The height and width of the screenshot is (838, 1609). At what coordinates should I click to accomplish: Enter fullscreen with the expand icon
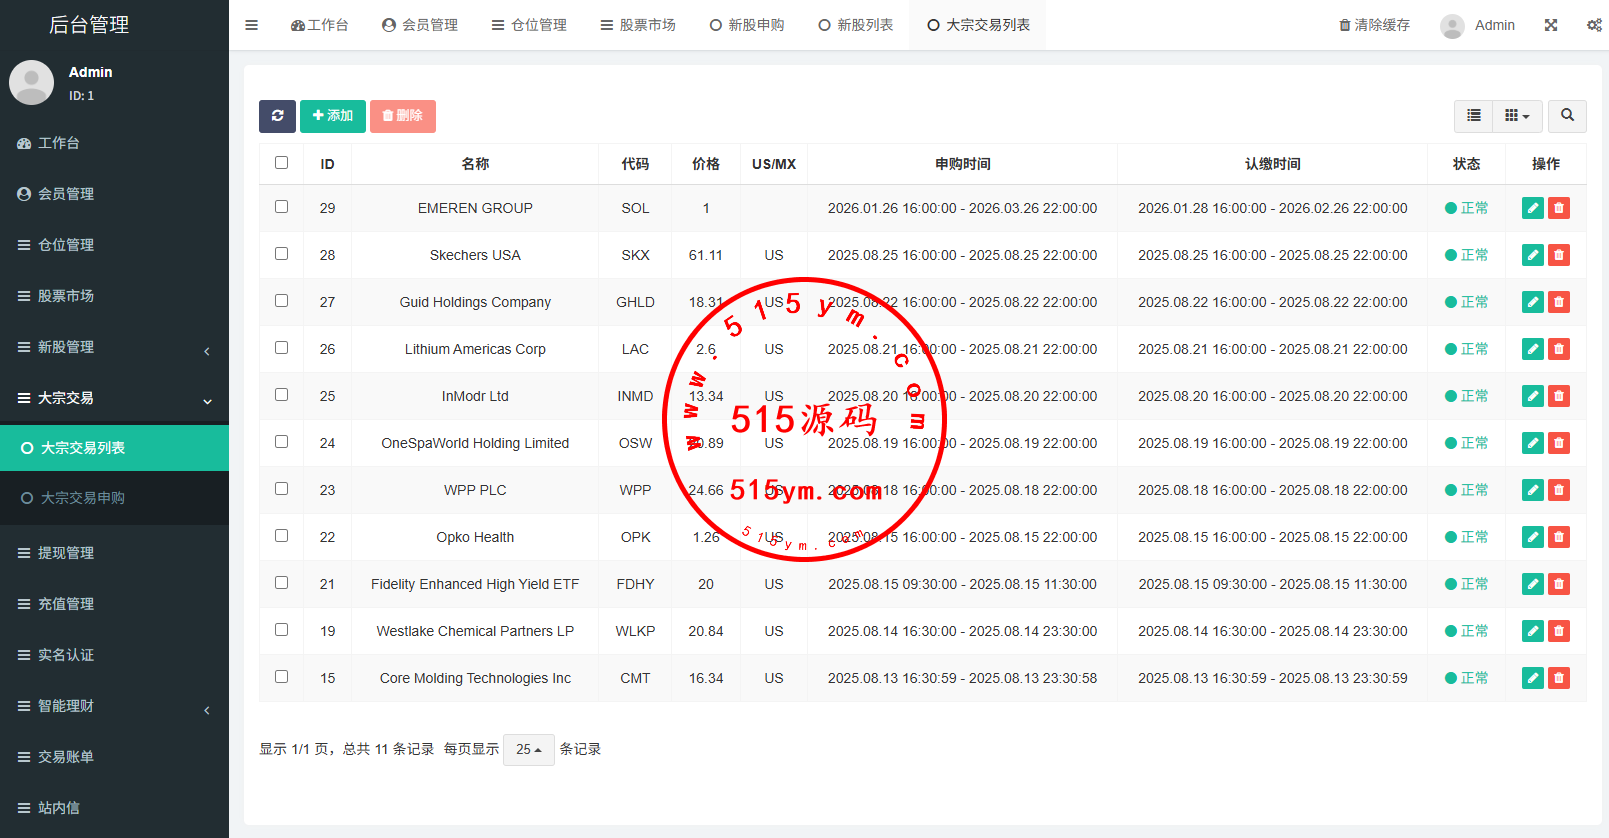point(1550,25)
